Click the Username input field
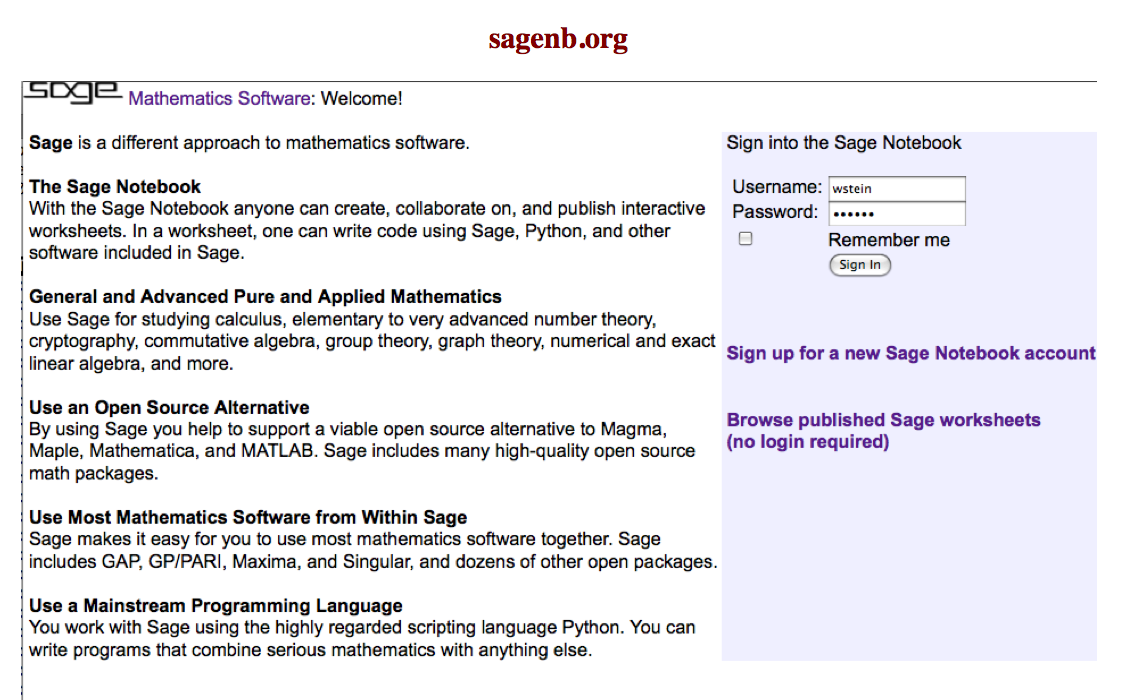Viewport: 1127px width, 700px height. [896, 188]
